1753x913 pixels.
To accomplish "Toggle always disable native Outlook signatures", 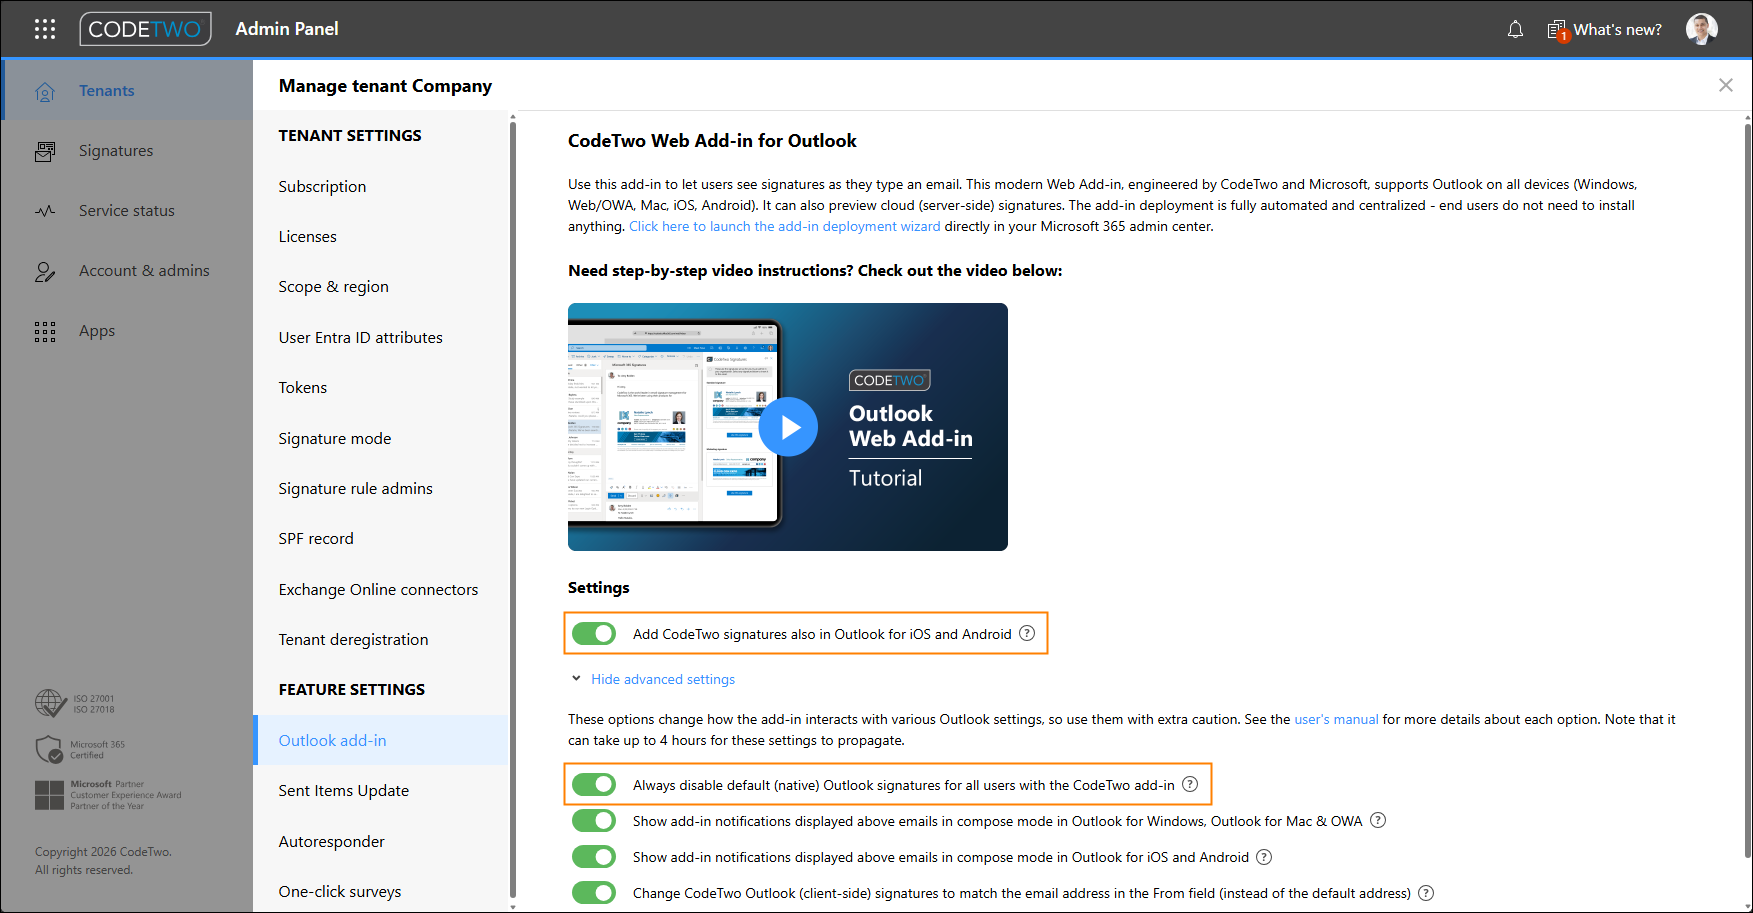I will 594,784.
